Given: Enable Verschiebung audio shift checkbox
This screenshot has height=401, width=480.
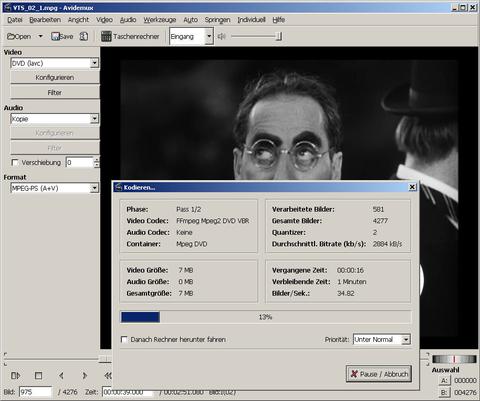Looking at the screenshot, I should click(15, 162).
